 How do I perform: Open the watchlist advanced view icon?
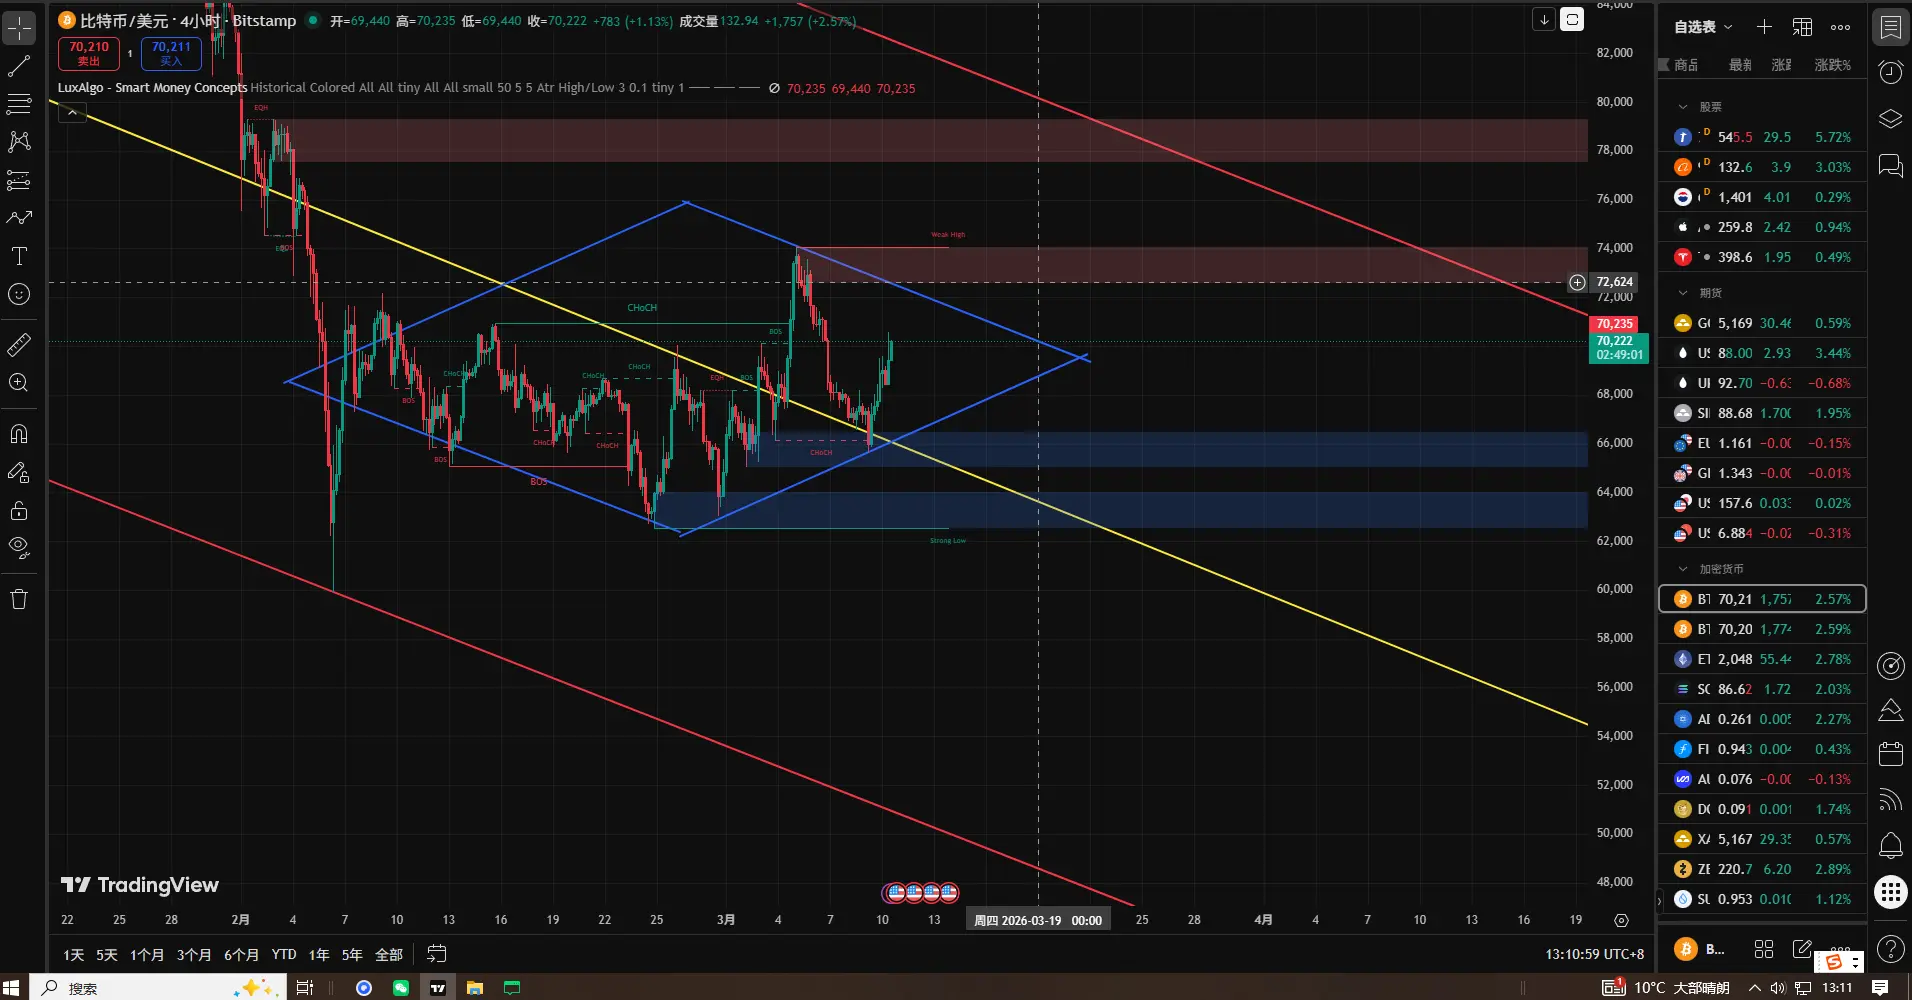tap(1802, 27)
